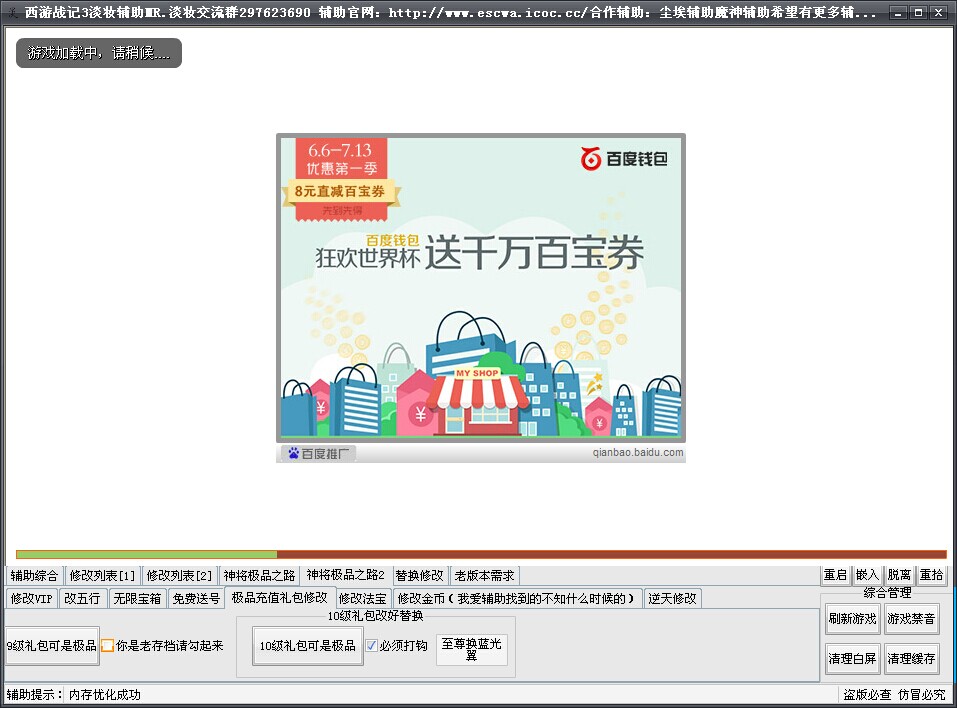Open the qianbao.baidu.com link
The height and width of the screenshot is (708, 957).
pos(638,452)
